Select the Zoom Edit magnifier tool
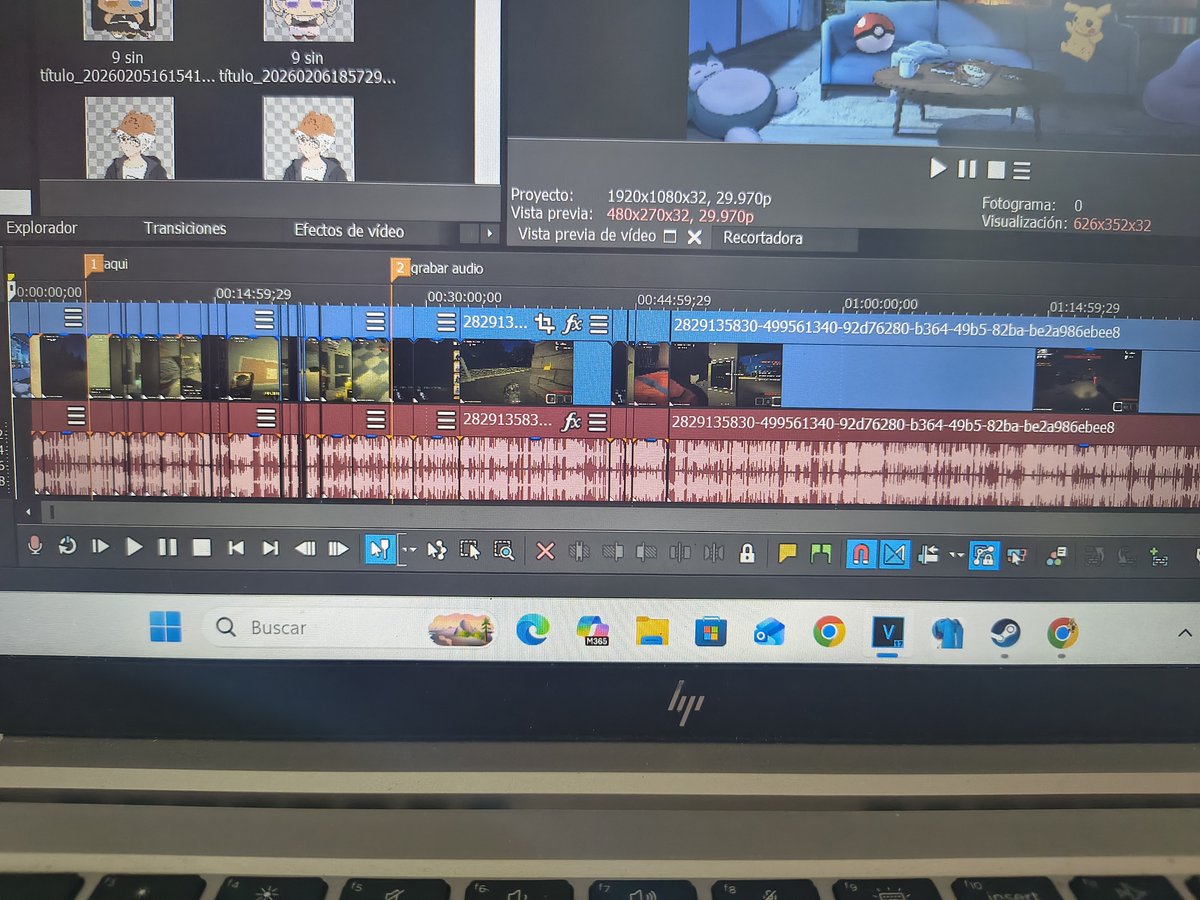Image resolution: width=1200 pixels, height=900 pixels. coord(504,550)
